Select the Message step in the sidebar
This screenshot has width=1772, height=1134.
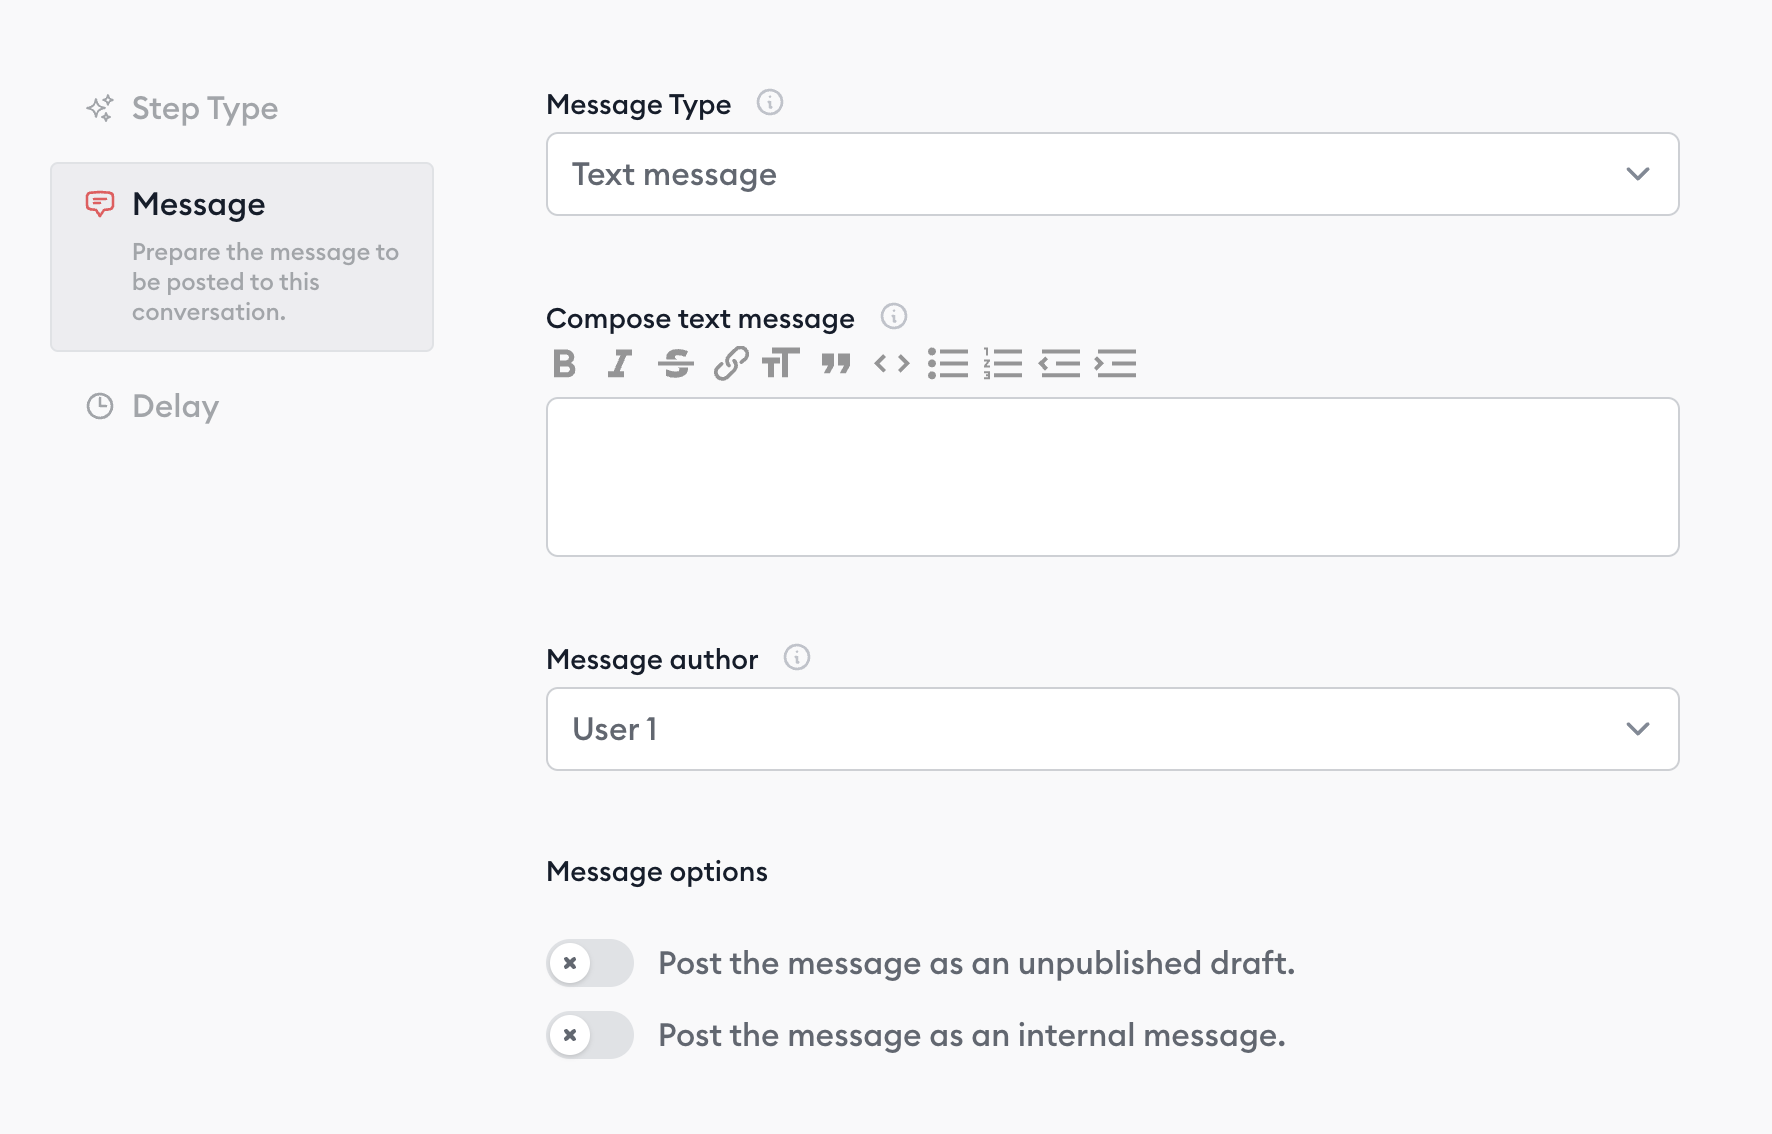click(242, 256)
